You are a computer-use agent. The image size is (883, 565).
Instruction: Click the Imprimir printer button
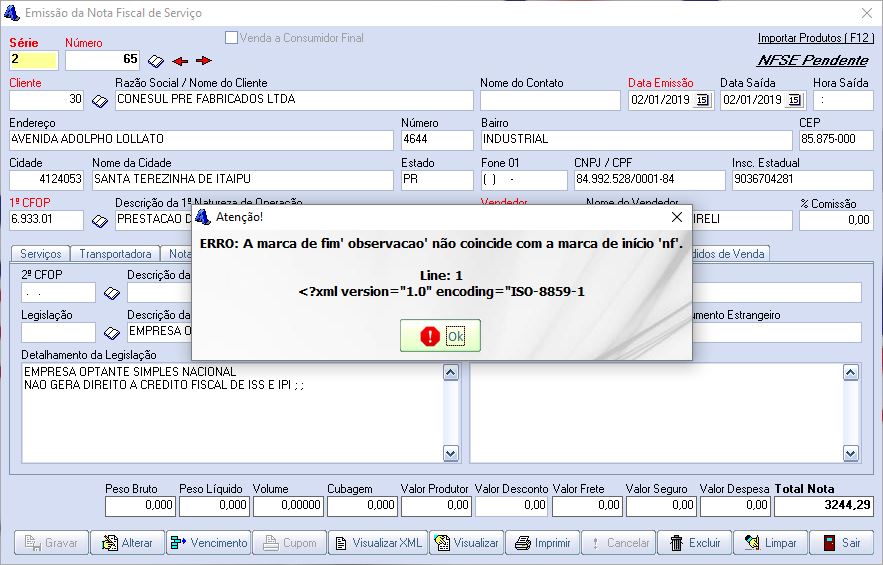[x=543, y=543]
